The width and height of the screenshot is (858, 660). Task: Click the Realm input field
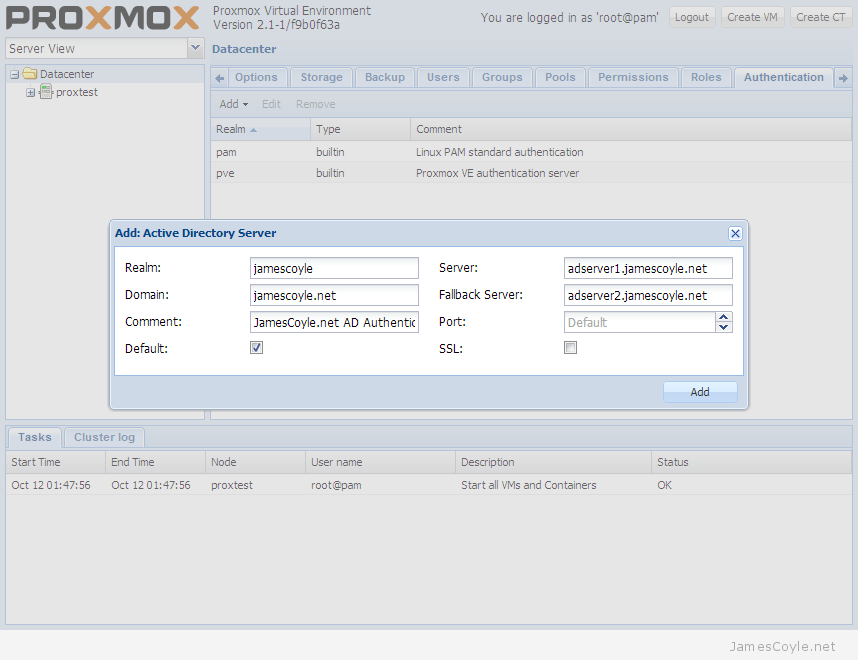[x=334, y=268]
